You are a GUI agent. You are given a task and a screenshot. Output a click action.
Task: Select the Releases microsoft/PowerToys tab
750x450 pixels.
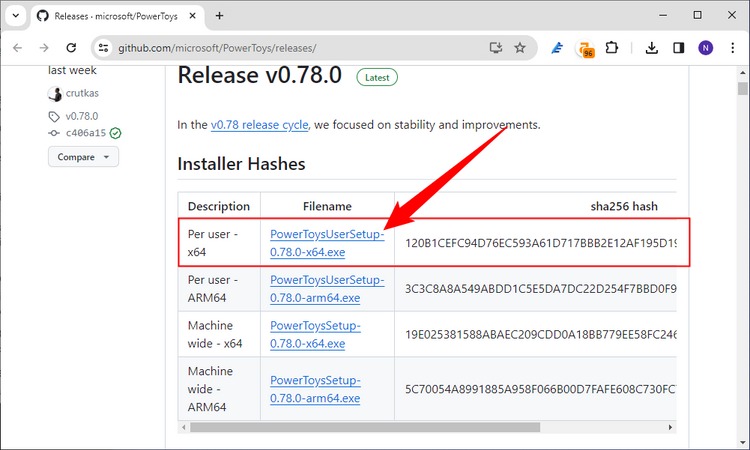tap(117, 16)
